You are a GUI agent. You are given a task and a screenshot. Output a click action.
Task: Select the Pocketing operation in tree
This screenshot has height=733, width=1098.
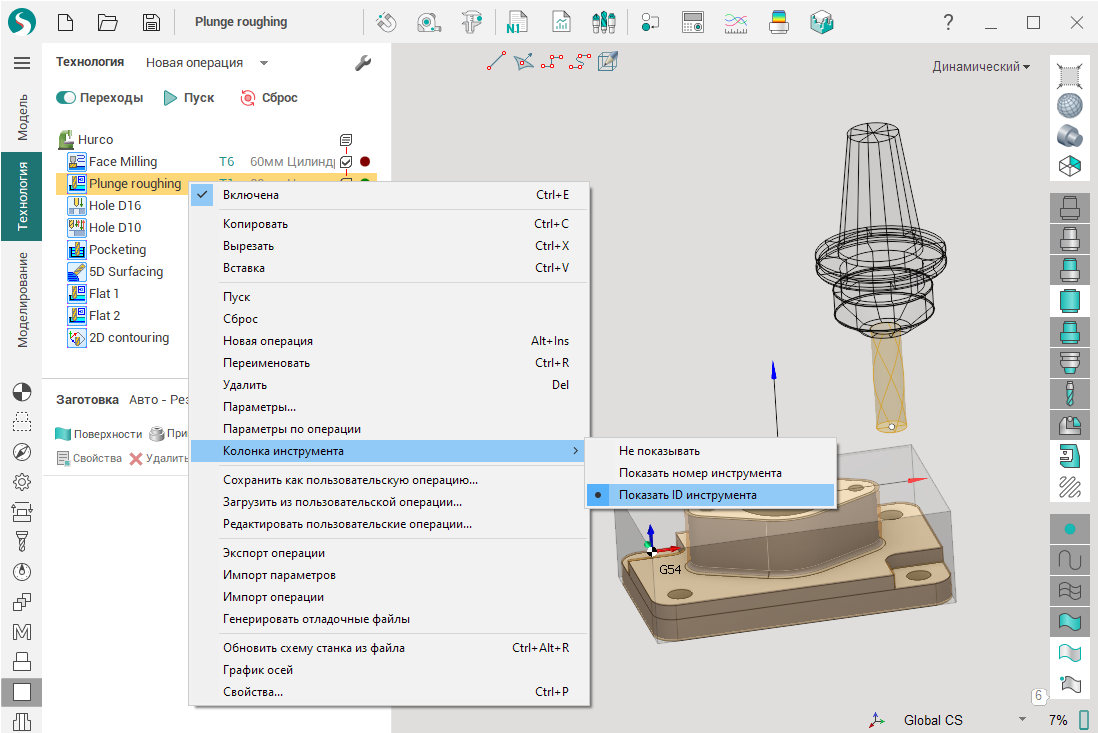[x=117, y=250]
